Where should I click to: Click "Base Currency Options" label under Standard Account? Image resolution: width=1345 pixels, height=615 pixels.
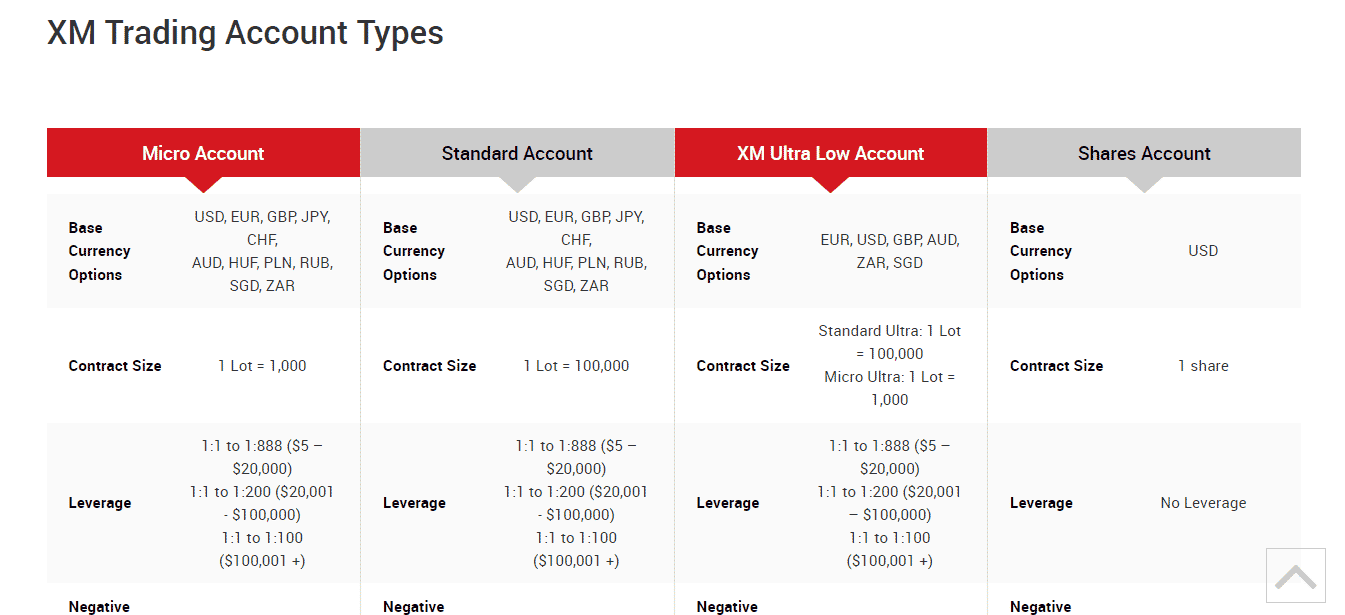[414, 251]
